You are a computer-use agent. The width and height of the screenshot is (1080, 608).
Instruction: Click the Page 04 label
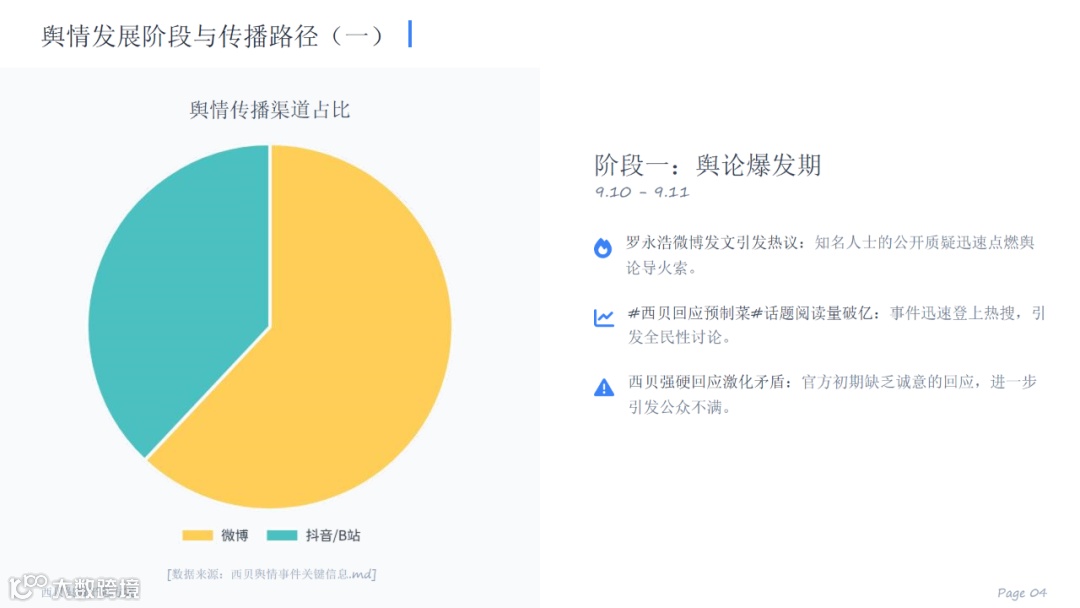click(1021, 592)
